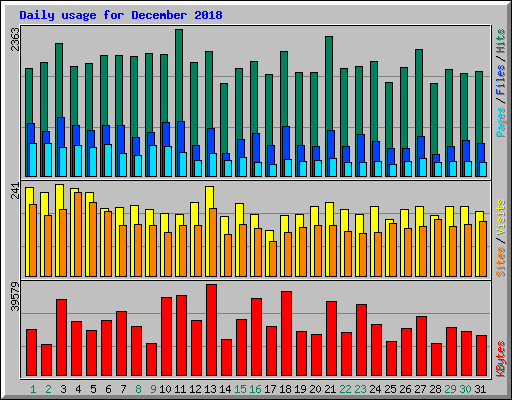The image size is (512, 400).
Task: Click day 19 on the x-axis
Action: click(300, 389)
